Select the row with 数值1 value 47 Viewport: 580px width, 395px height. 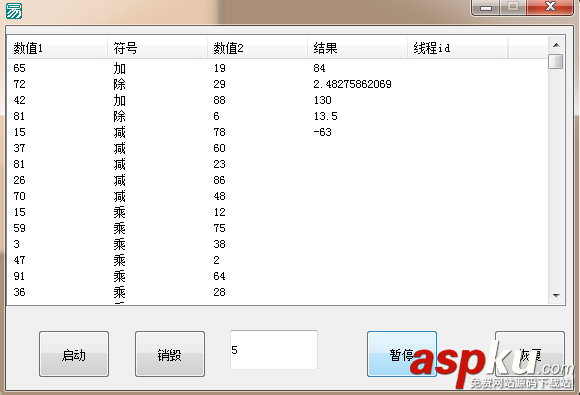[277, 260]
